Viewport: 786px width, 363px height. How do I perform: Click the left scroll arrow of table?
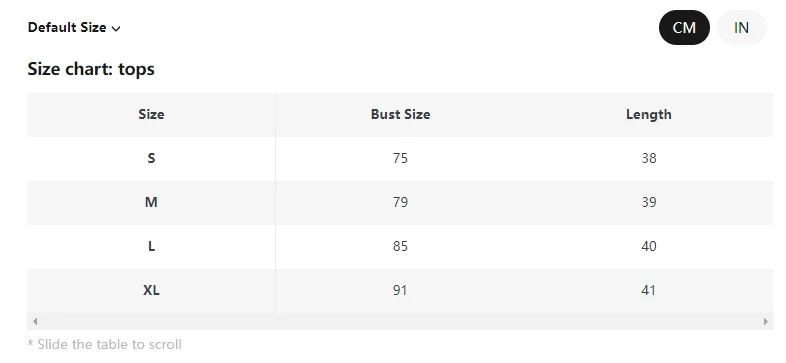pos(35,321)
